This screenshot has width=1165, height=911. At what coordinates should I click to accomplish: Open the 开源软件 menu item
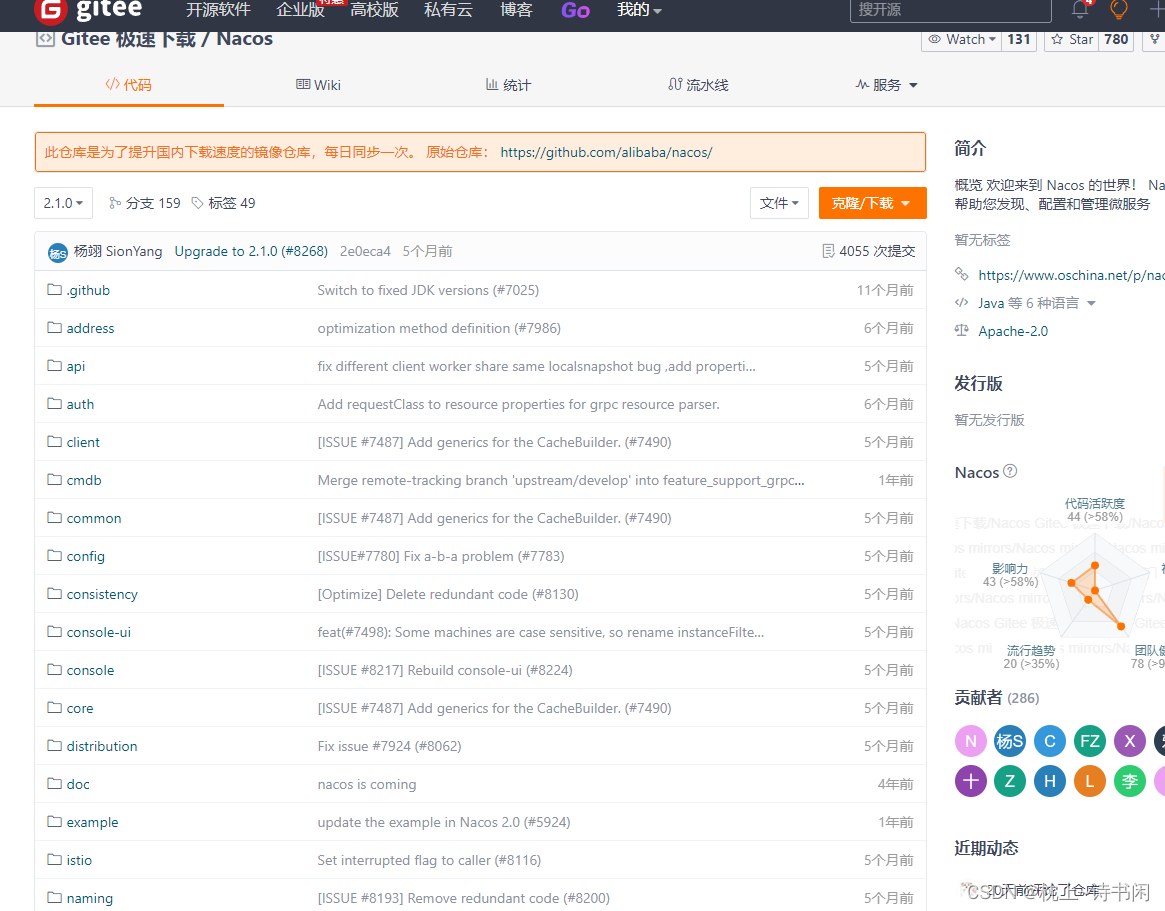218,10
